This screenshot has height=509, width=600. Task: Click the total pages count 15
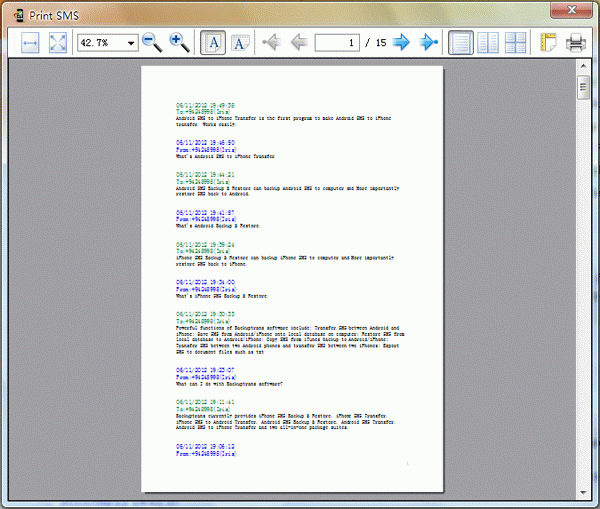(x=381, y=43)
